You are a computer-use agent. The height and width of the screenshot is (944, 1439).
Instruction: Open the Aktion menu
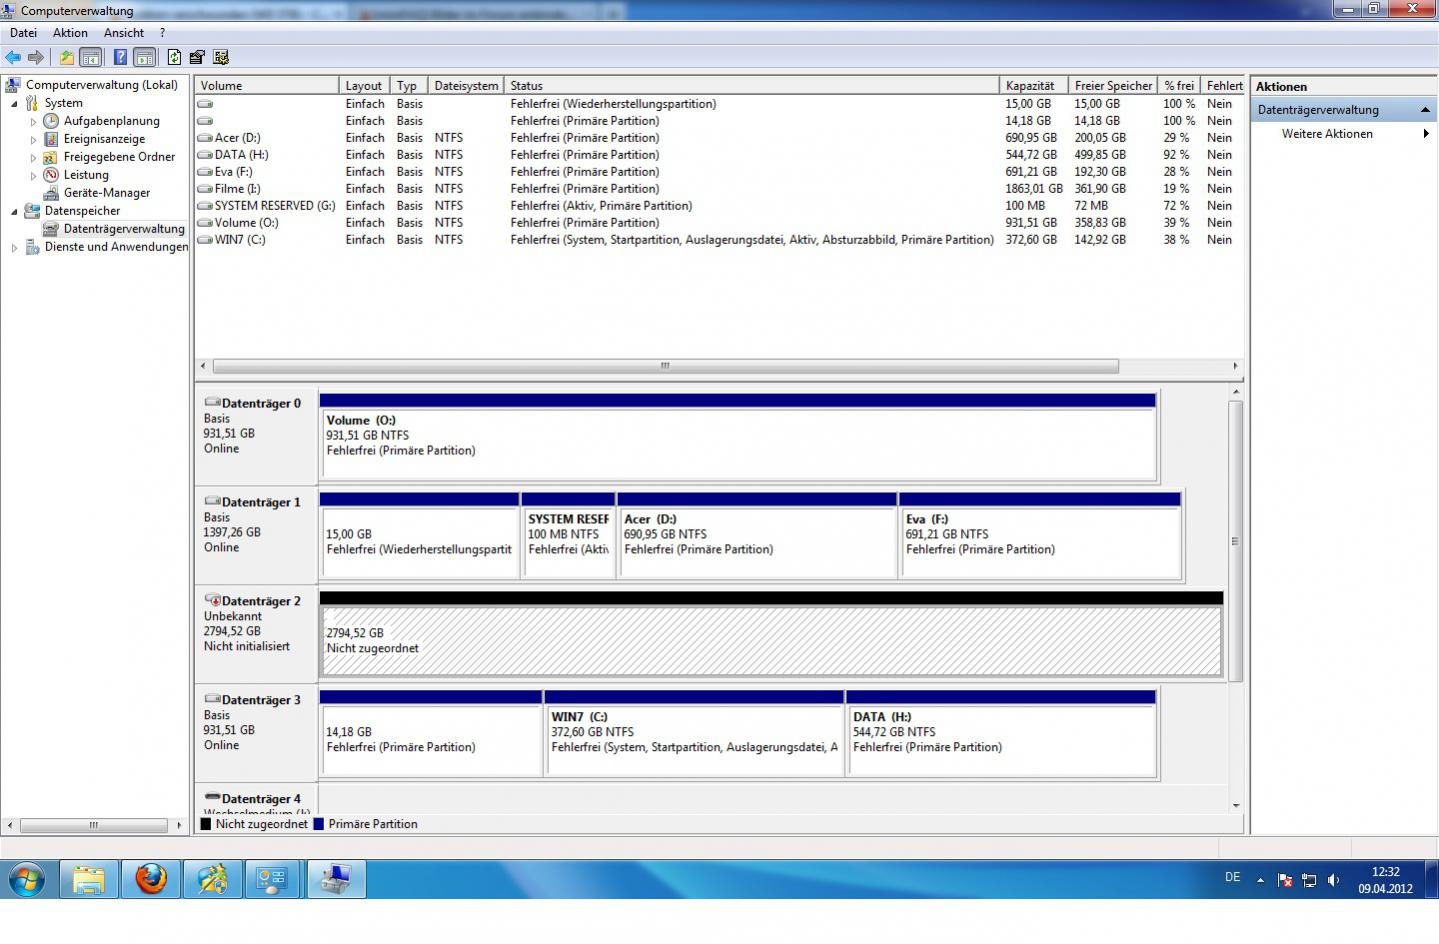(x=70, y=33)
